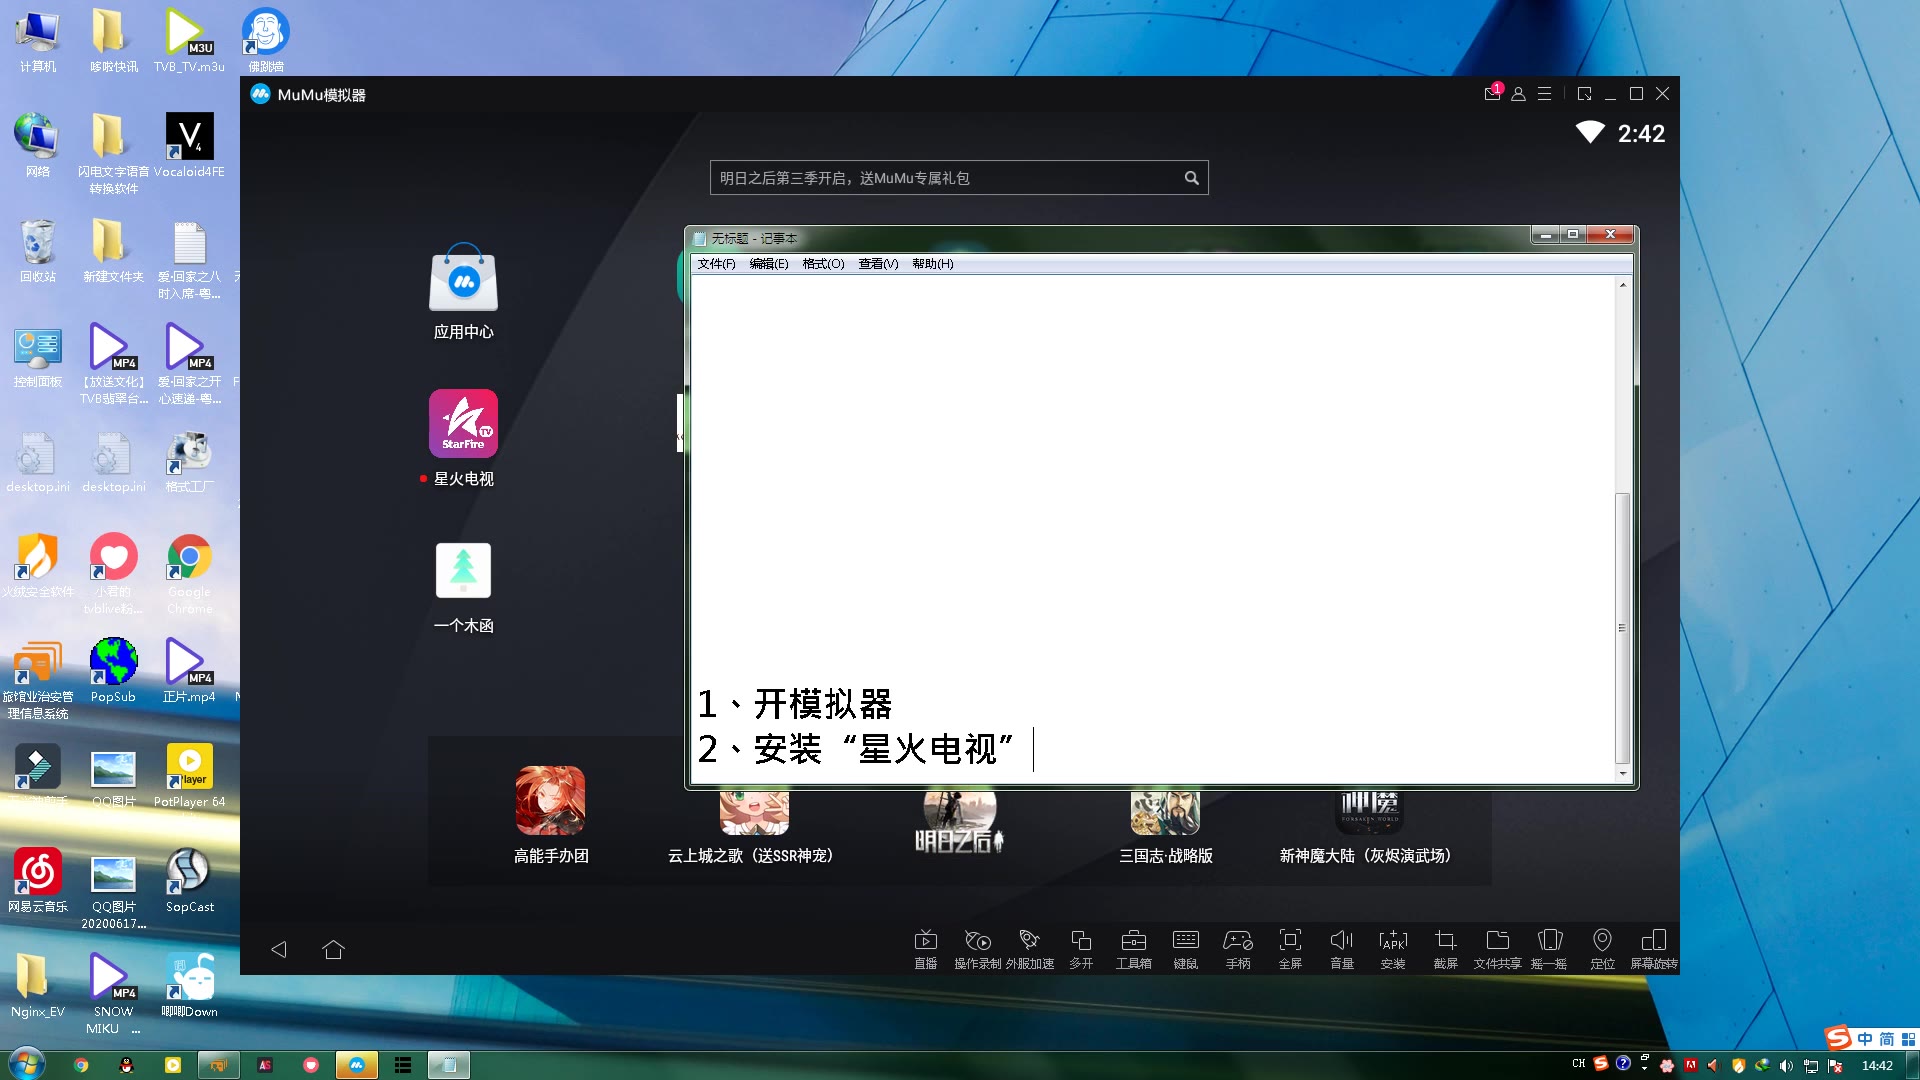The width and height of the screenshot is (1920, 1080).
Task: Open 音量 volume control
Action: point(1342,948)
